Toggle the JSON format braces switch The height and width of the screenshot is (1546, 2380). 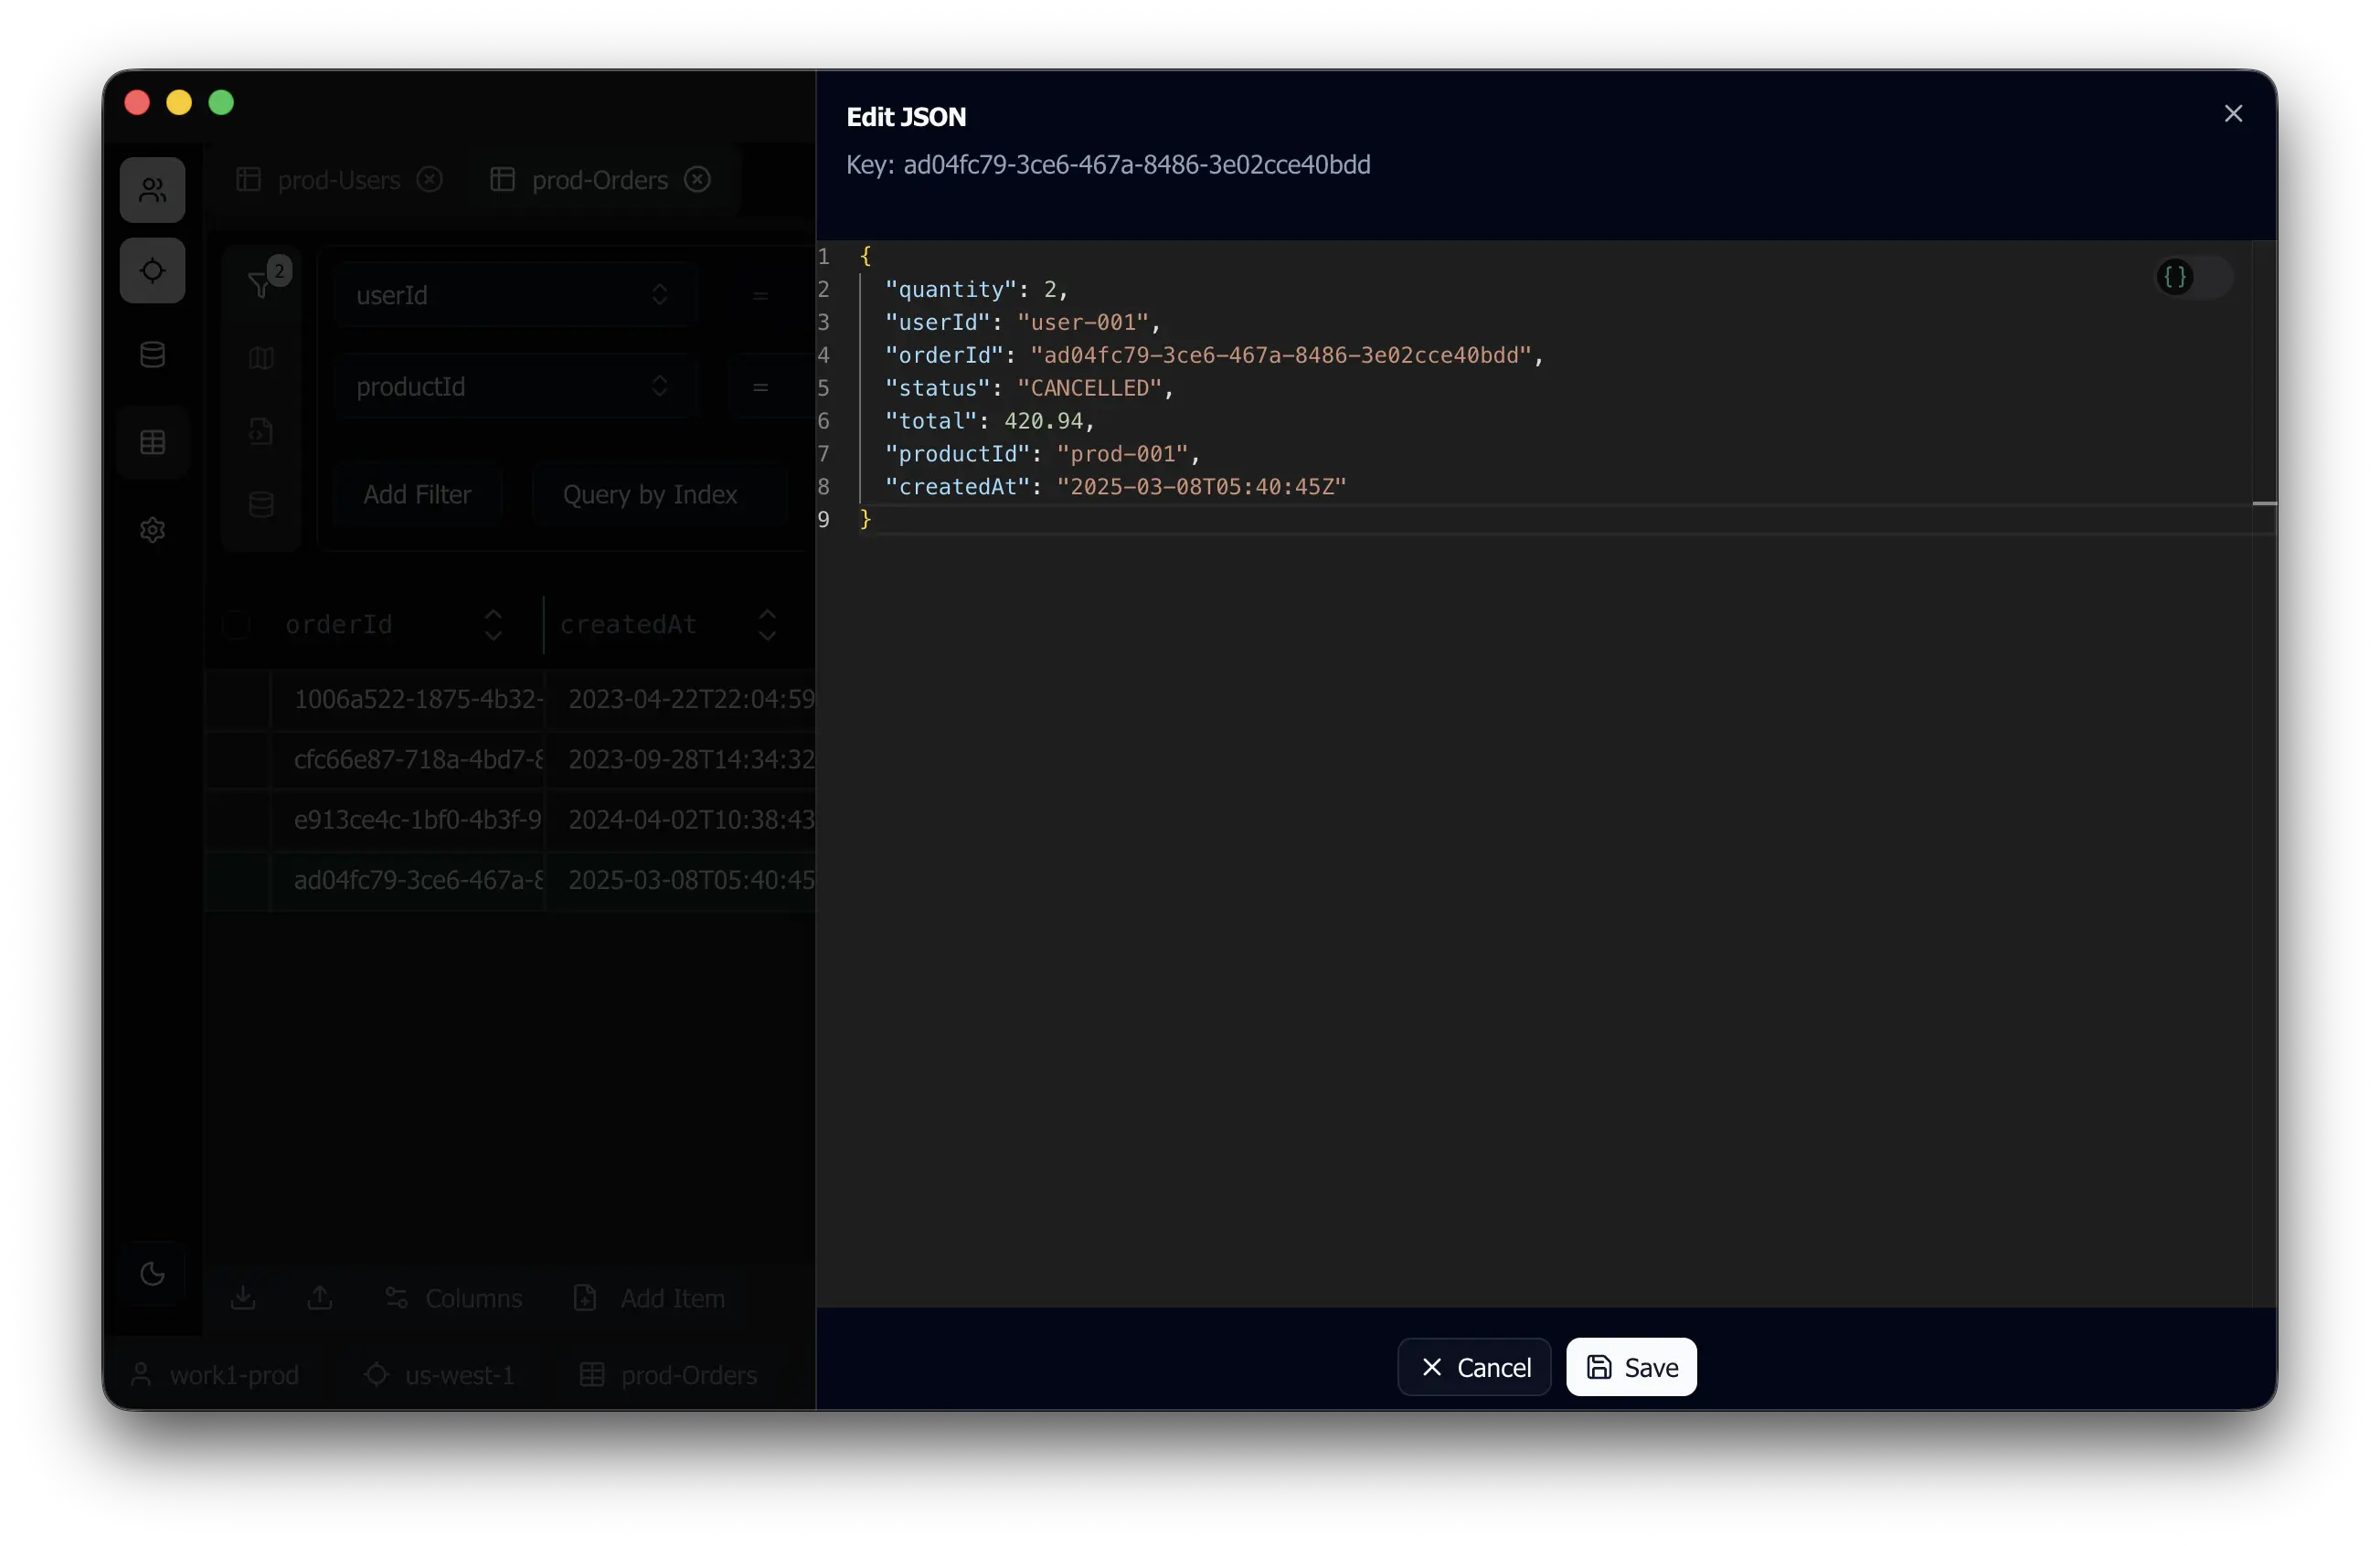[x=2193, y=276]
